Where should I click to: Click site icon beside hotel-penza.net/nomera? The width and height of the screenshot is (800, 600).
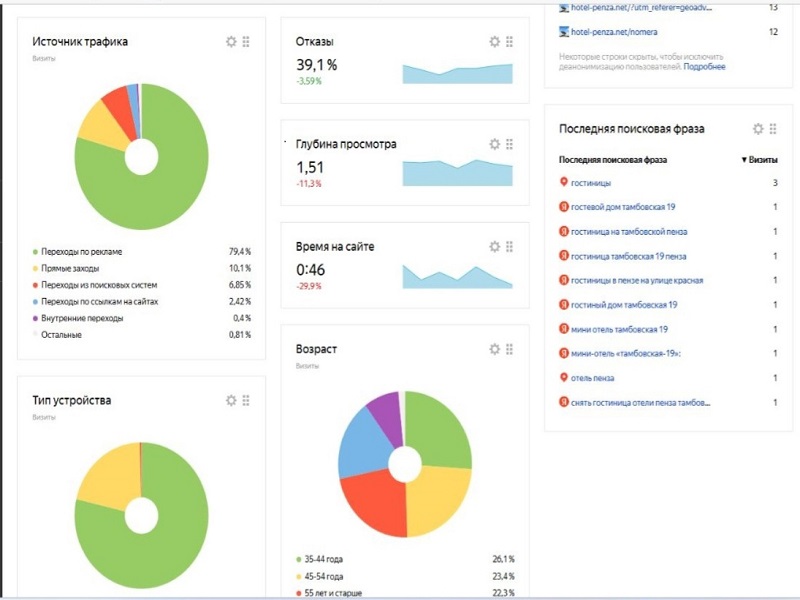(564, 32)
